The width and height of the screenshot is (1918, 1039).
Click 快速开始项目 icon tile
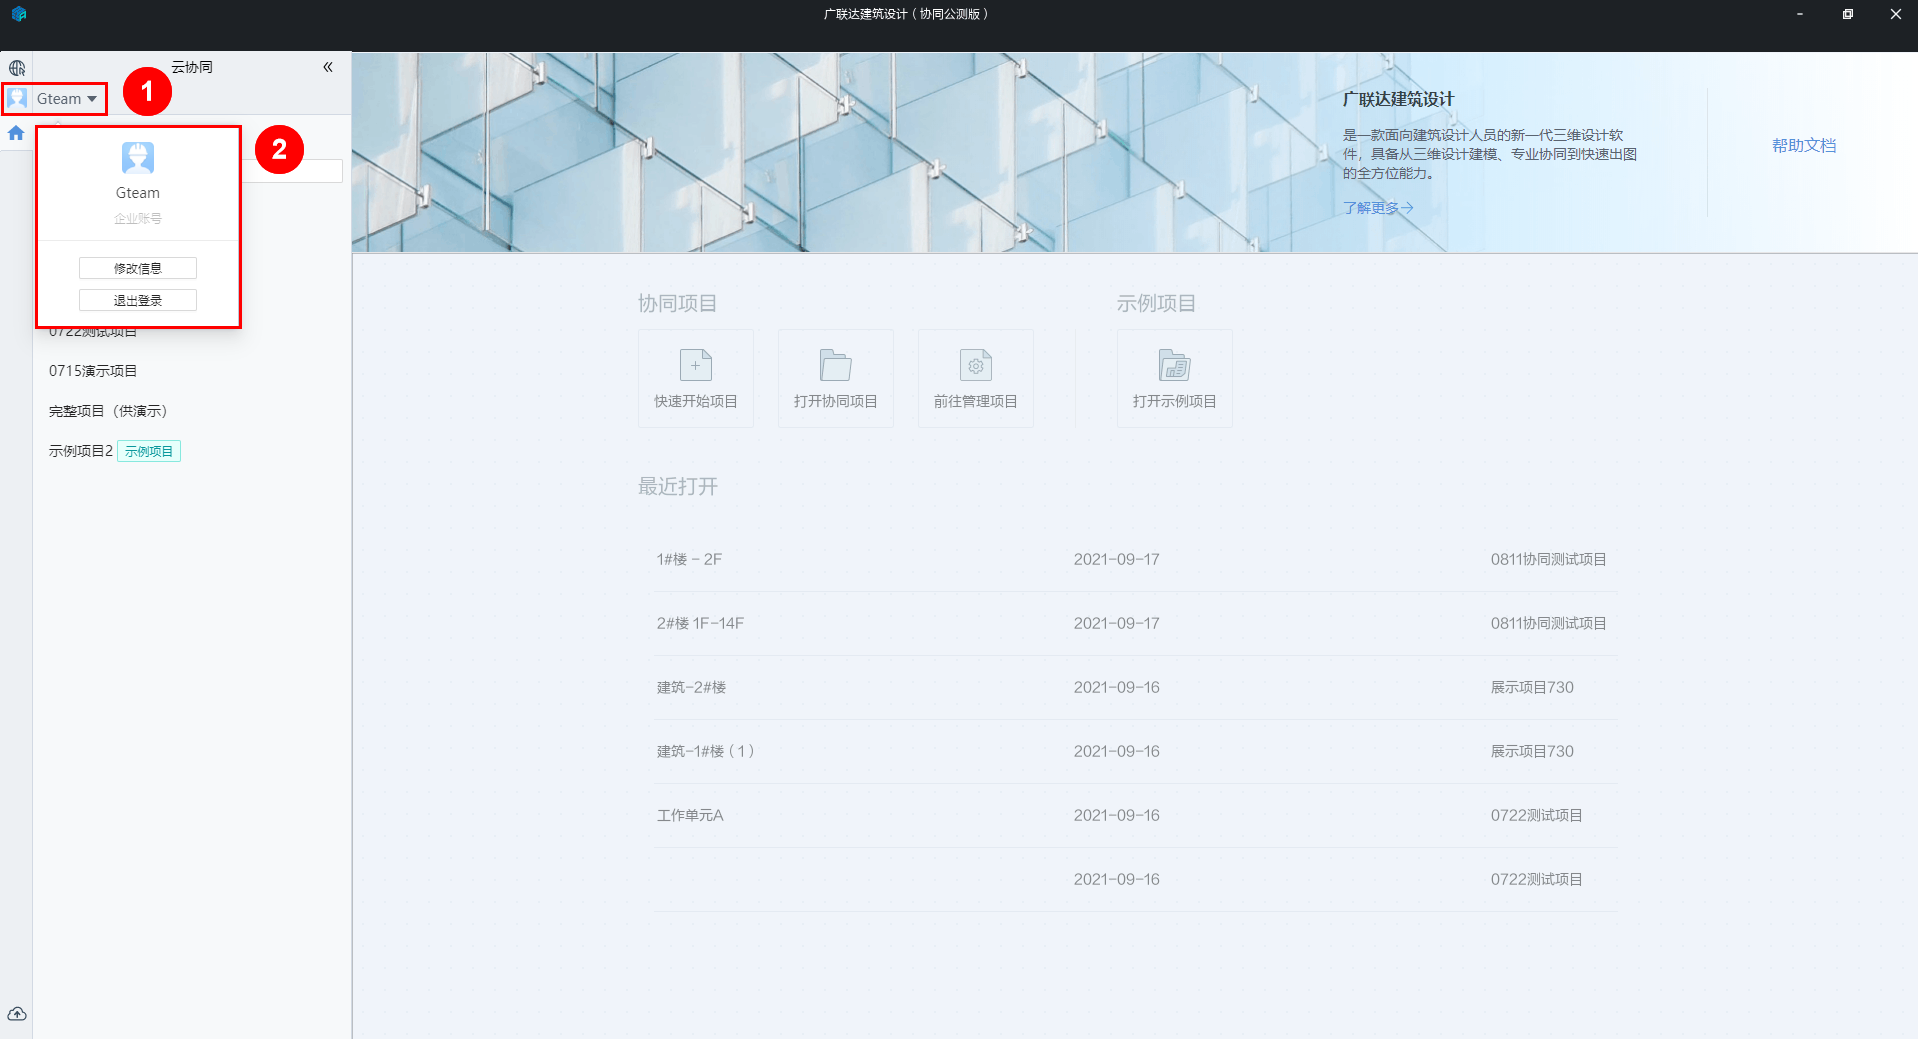pos(696,379)
